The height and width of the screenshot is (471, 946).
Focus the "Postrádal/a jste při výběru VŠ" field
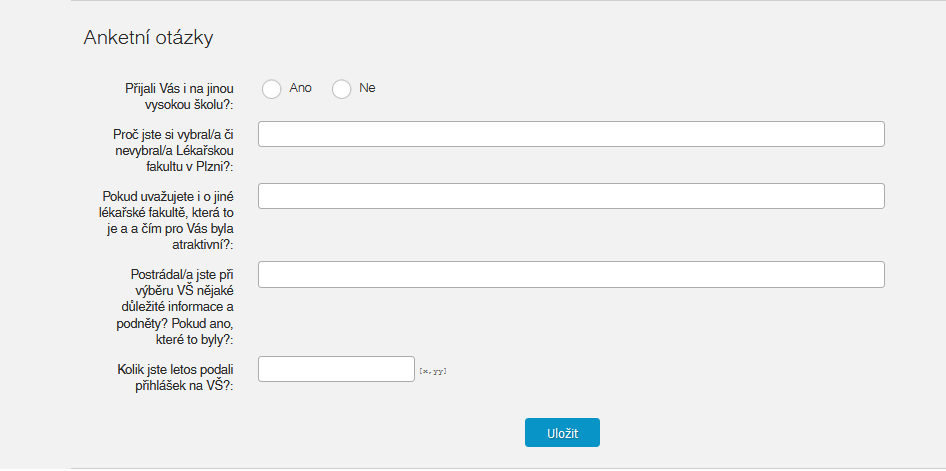point(571,274)
